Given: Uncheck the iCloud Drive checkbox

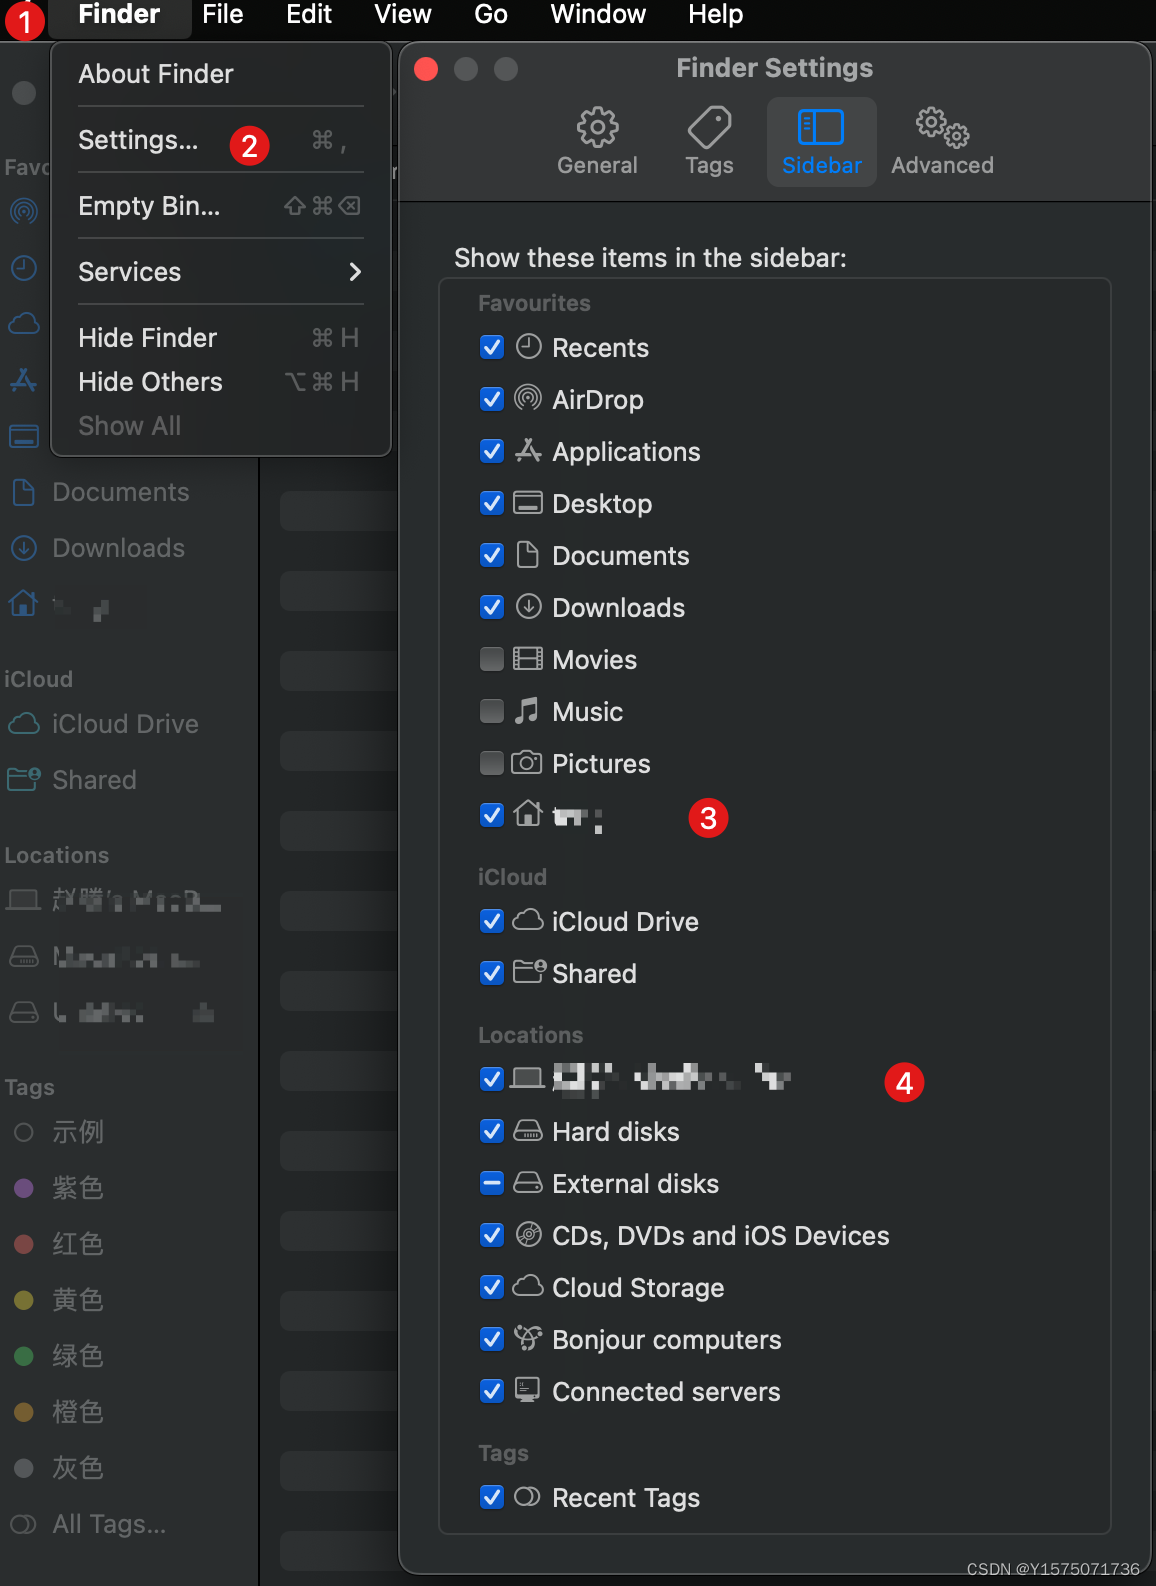Looking at the screenshot, I should pyautogui.click(x=492, y=921).
